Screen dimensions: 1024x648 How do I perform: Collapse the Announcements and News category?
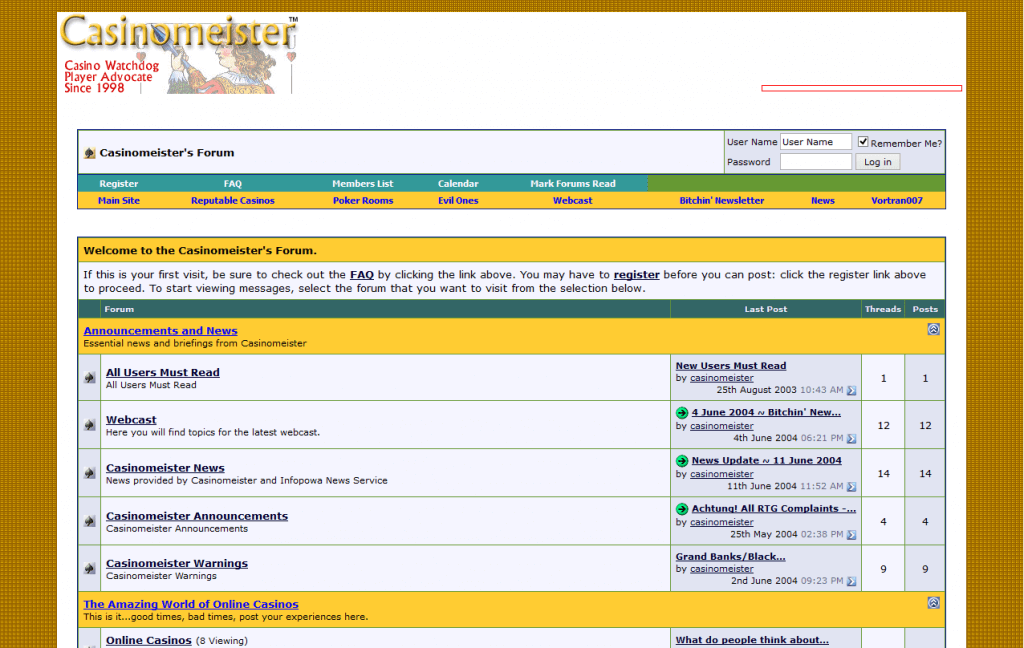click(933, 329)
